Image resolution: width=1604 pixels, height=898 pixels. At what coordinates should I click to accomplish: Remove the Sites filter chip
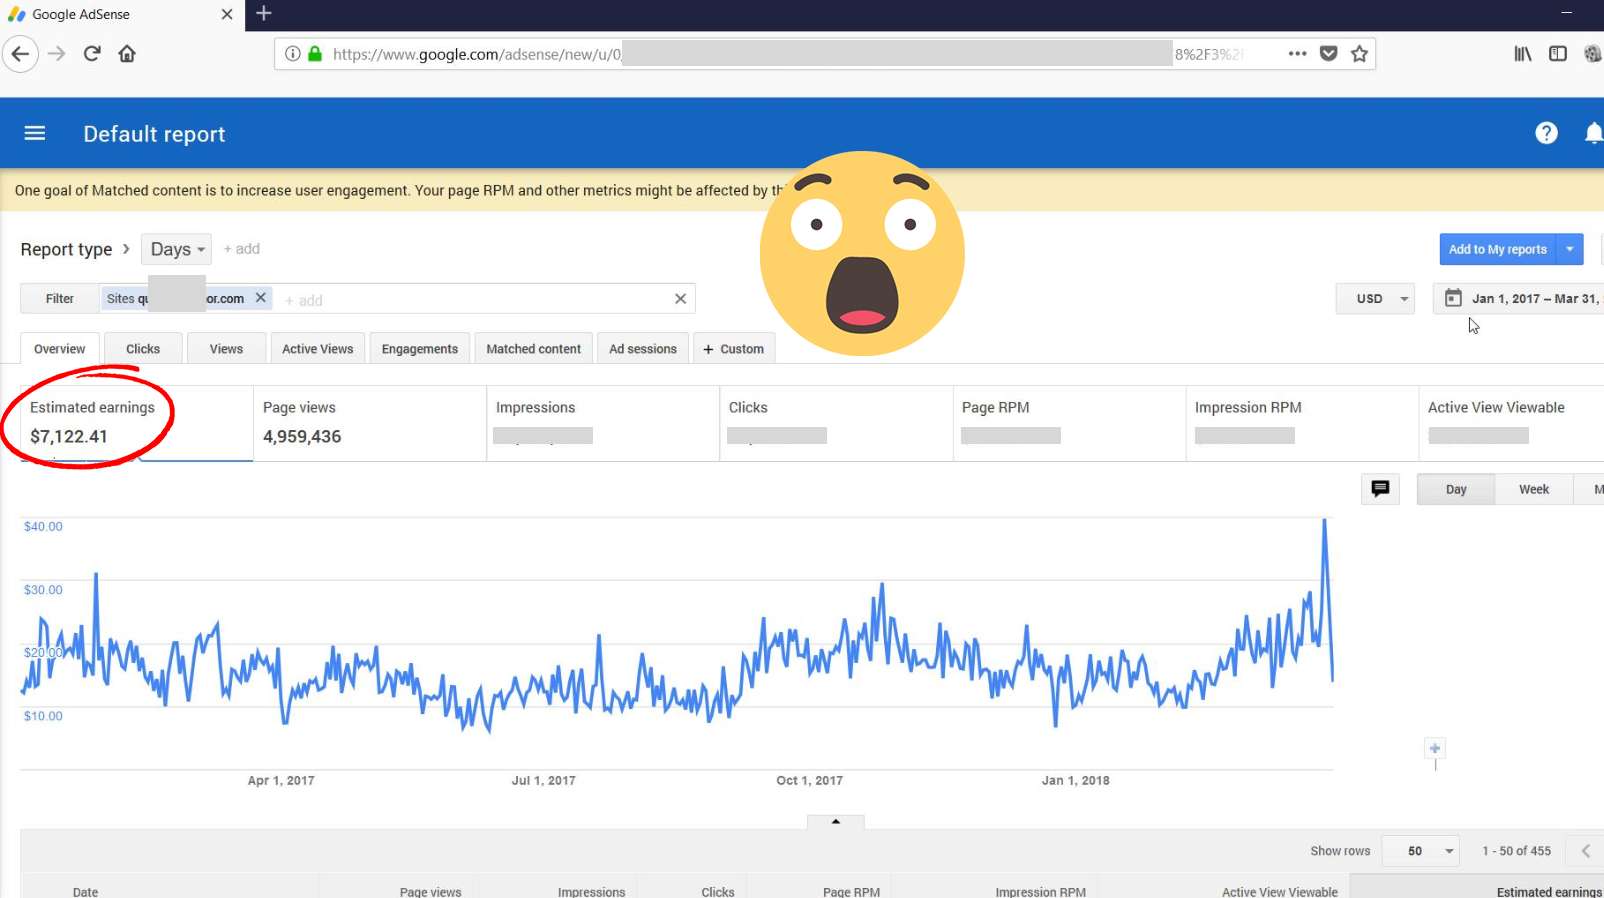[x=260, y=298]
